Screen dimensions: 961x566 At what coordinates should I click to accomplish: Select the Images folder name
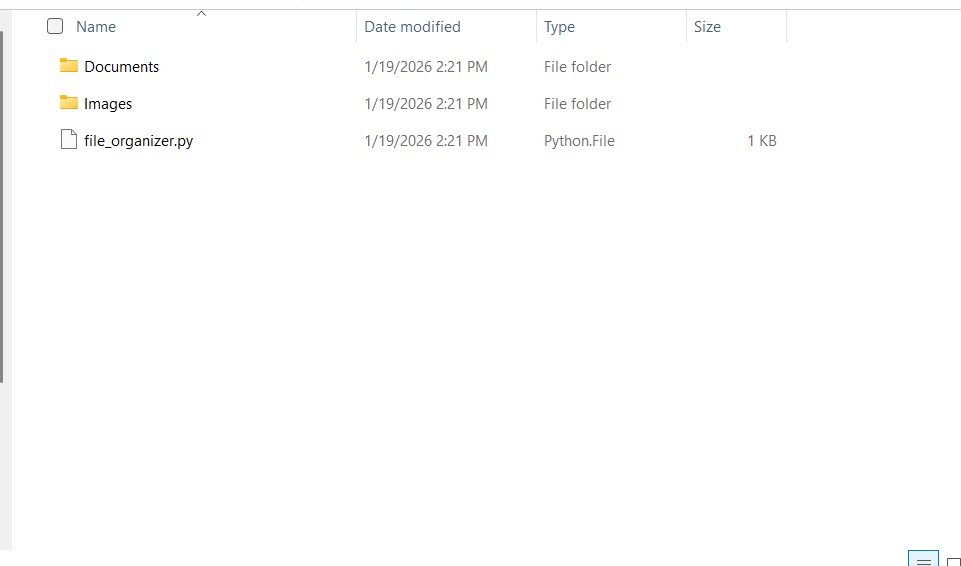(x=108, y=104)
